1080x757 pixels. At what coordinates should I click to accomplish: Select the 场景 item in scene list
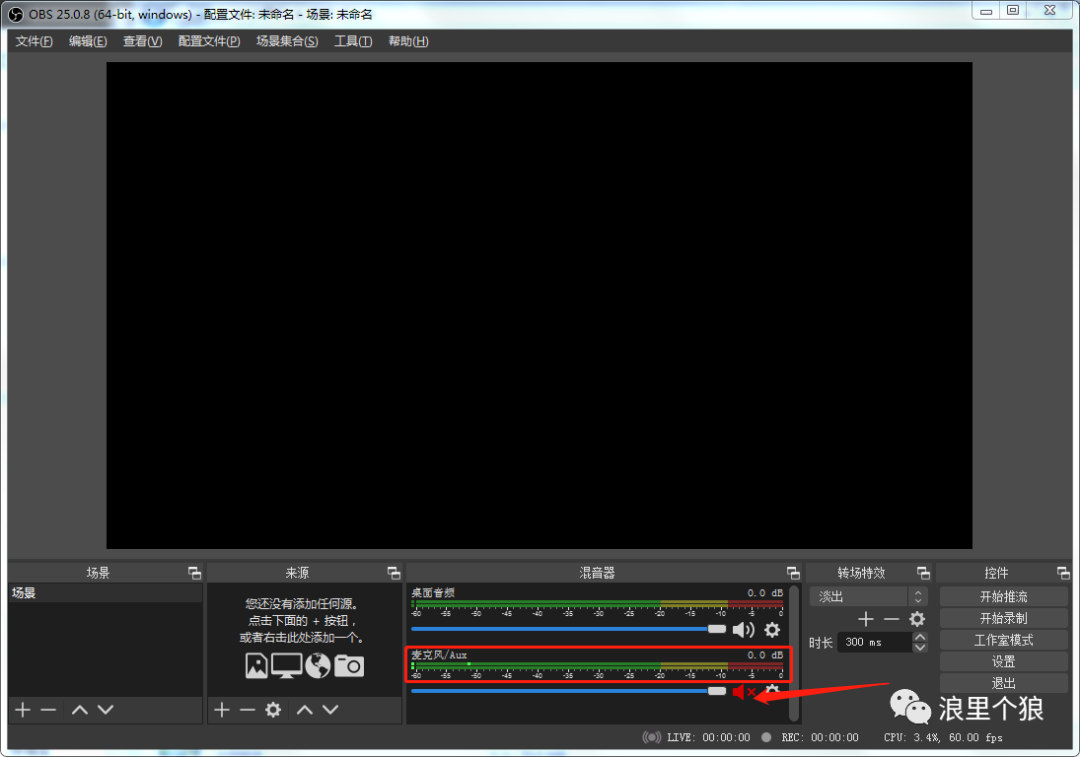(x=105, y=593)
